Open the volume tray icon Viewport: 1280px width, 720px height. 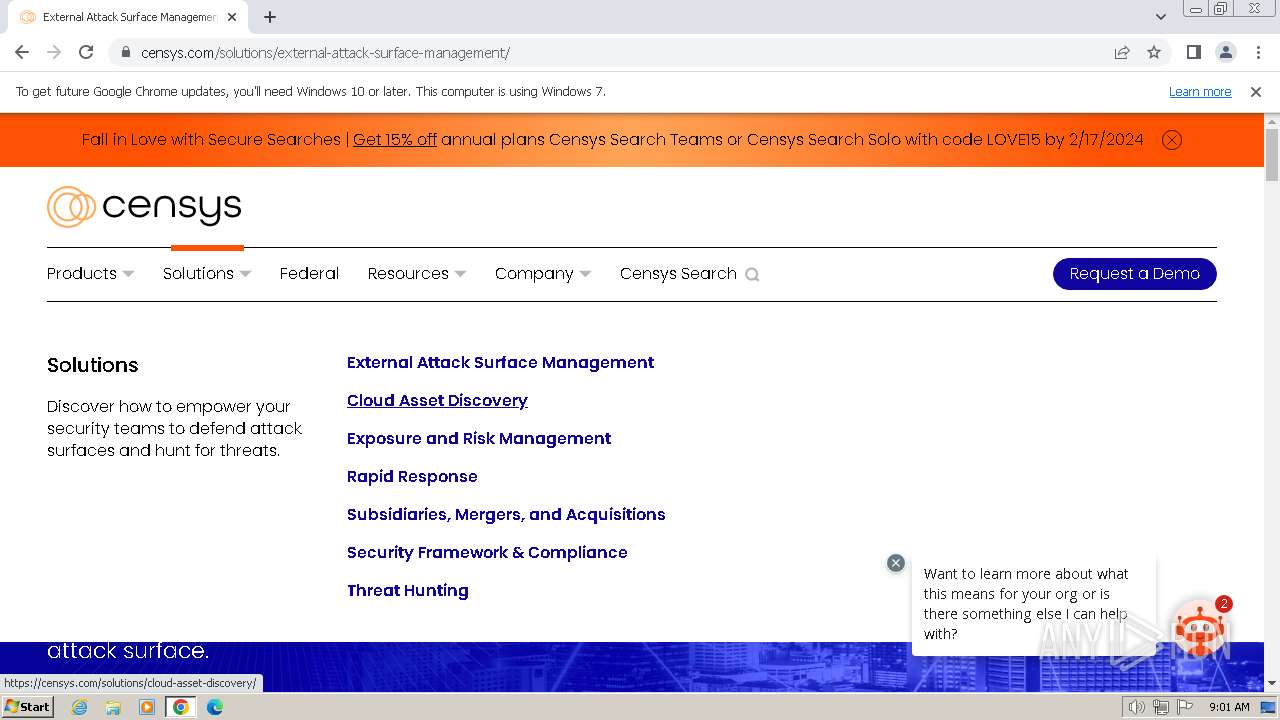click(1137, 707)
